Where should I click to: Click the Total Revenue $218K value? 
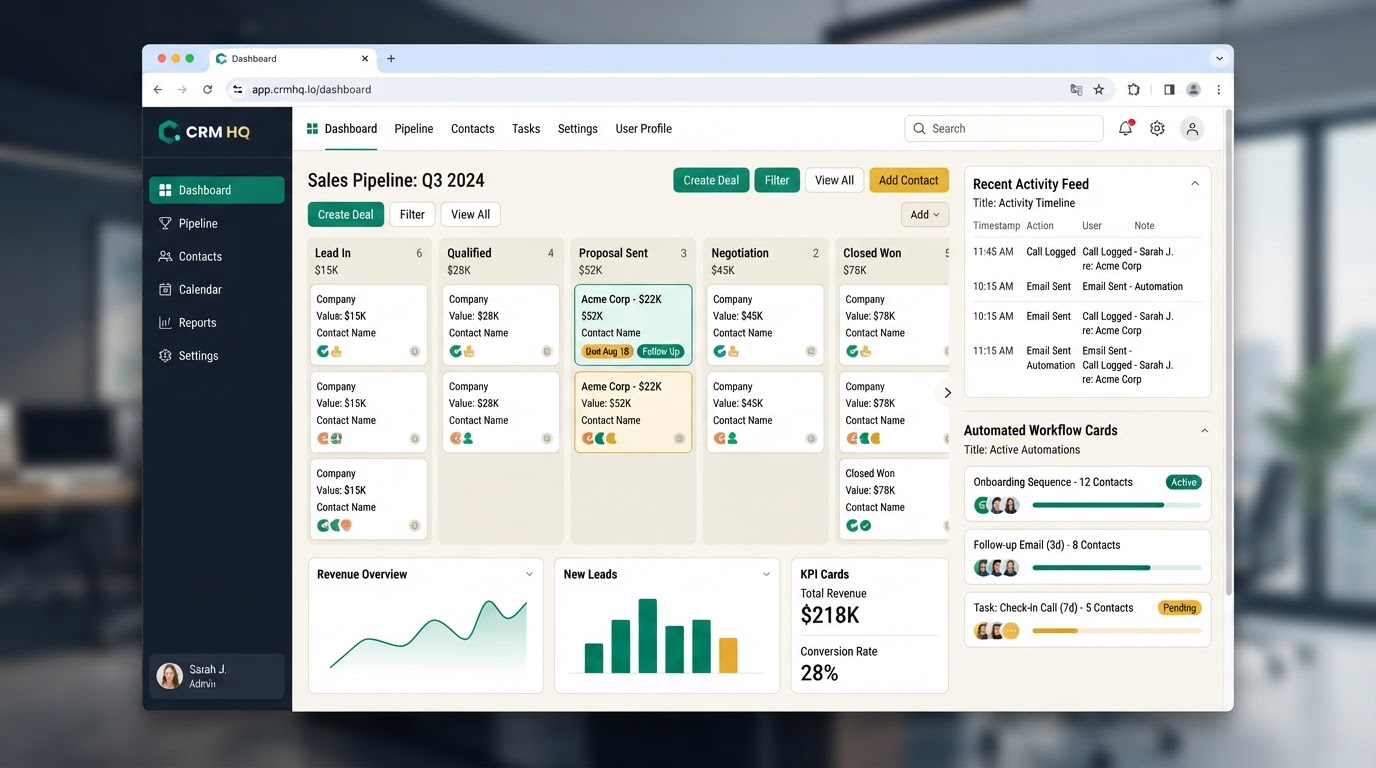pos(830,615)
